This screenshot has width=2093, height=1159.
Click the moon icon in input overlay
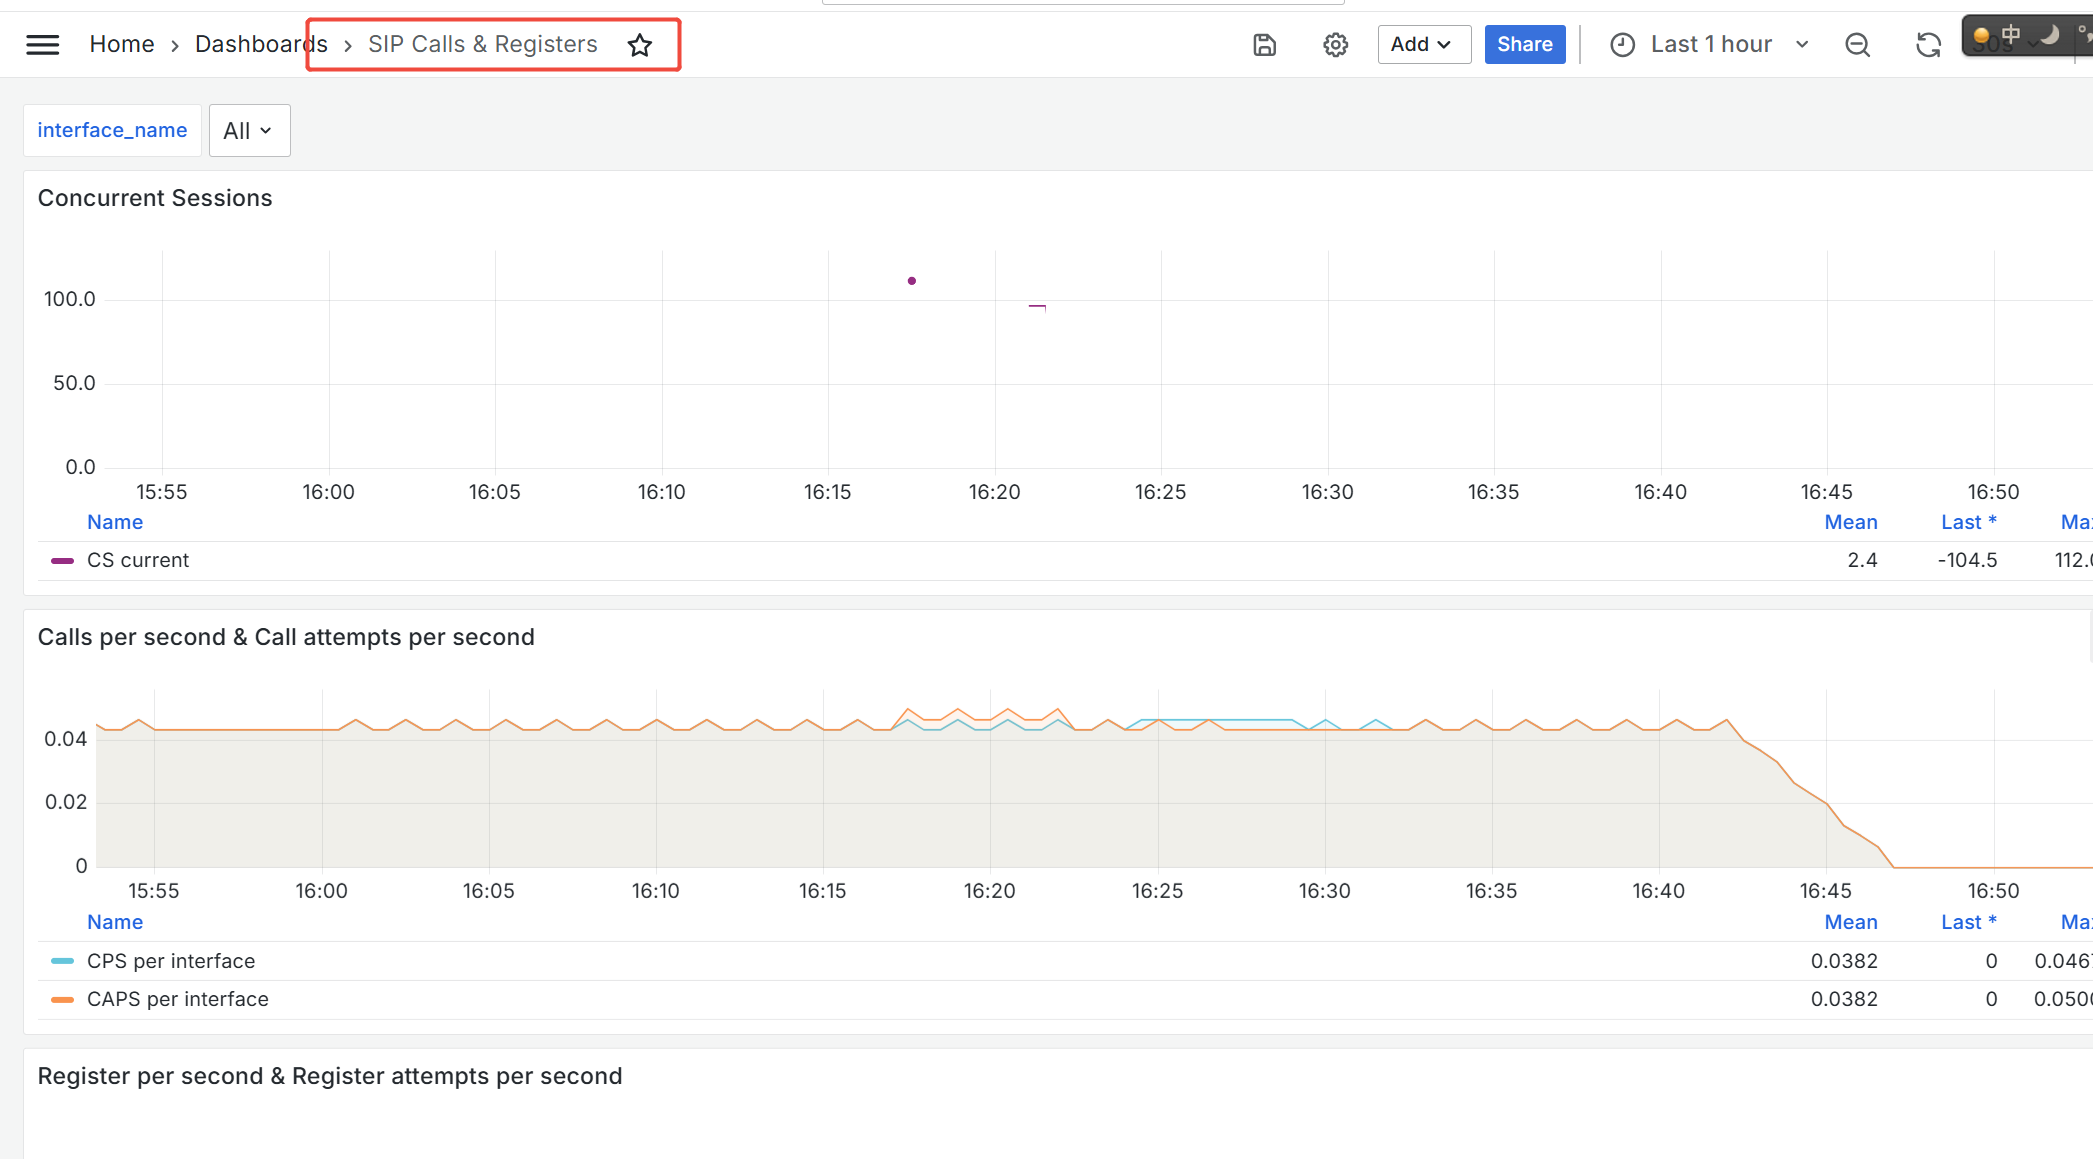[2049, 35]
